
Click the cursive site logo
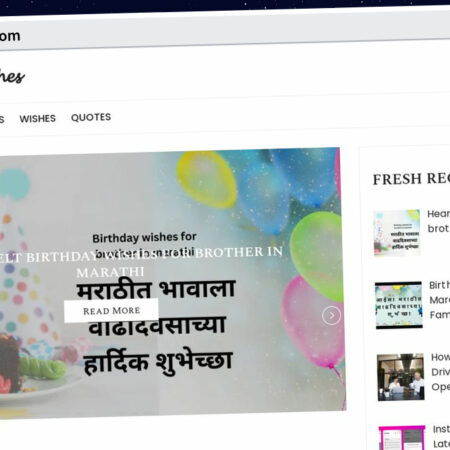point(12,77)
